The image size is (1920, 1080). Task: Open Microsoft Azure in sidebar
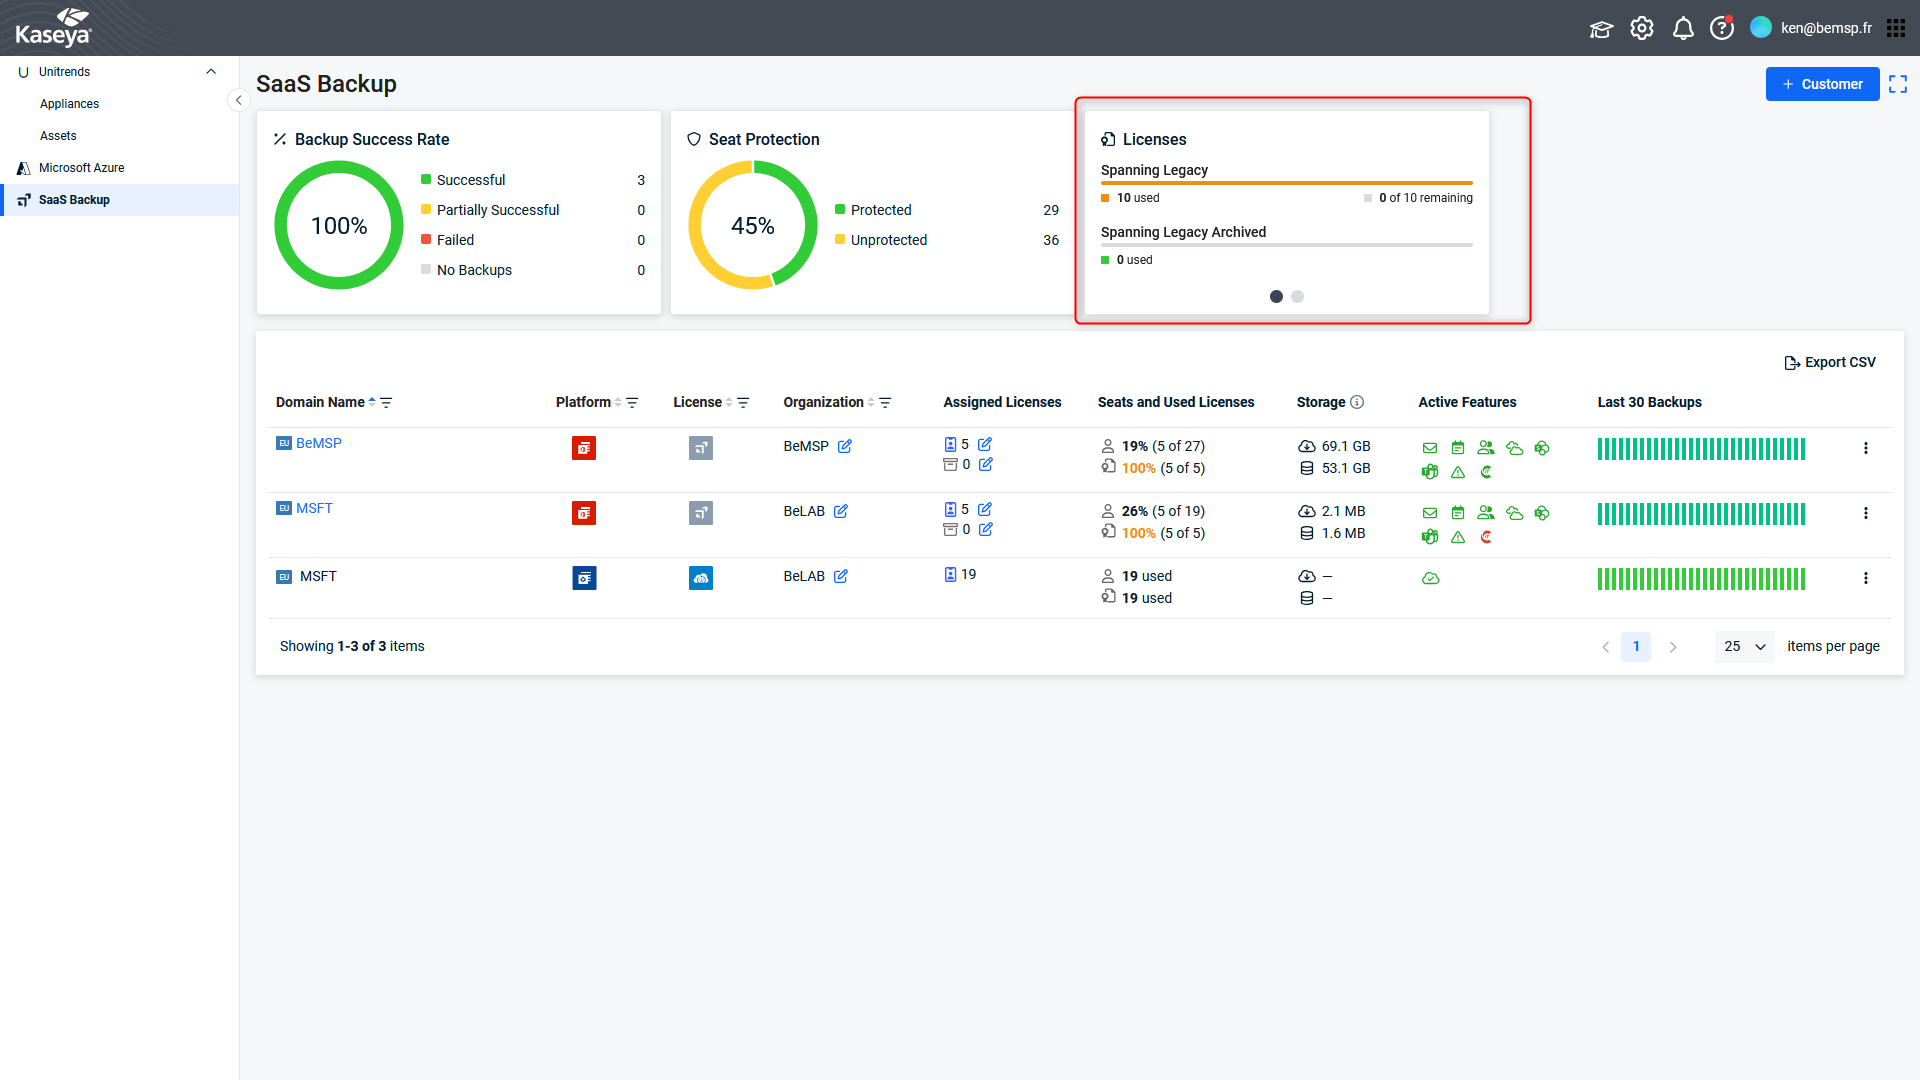(x=81, y=168)
